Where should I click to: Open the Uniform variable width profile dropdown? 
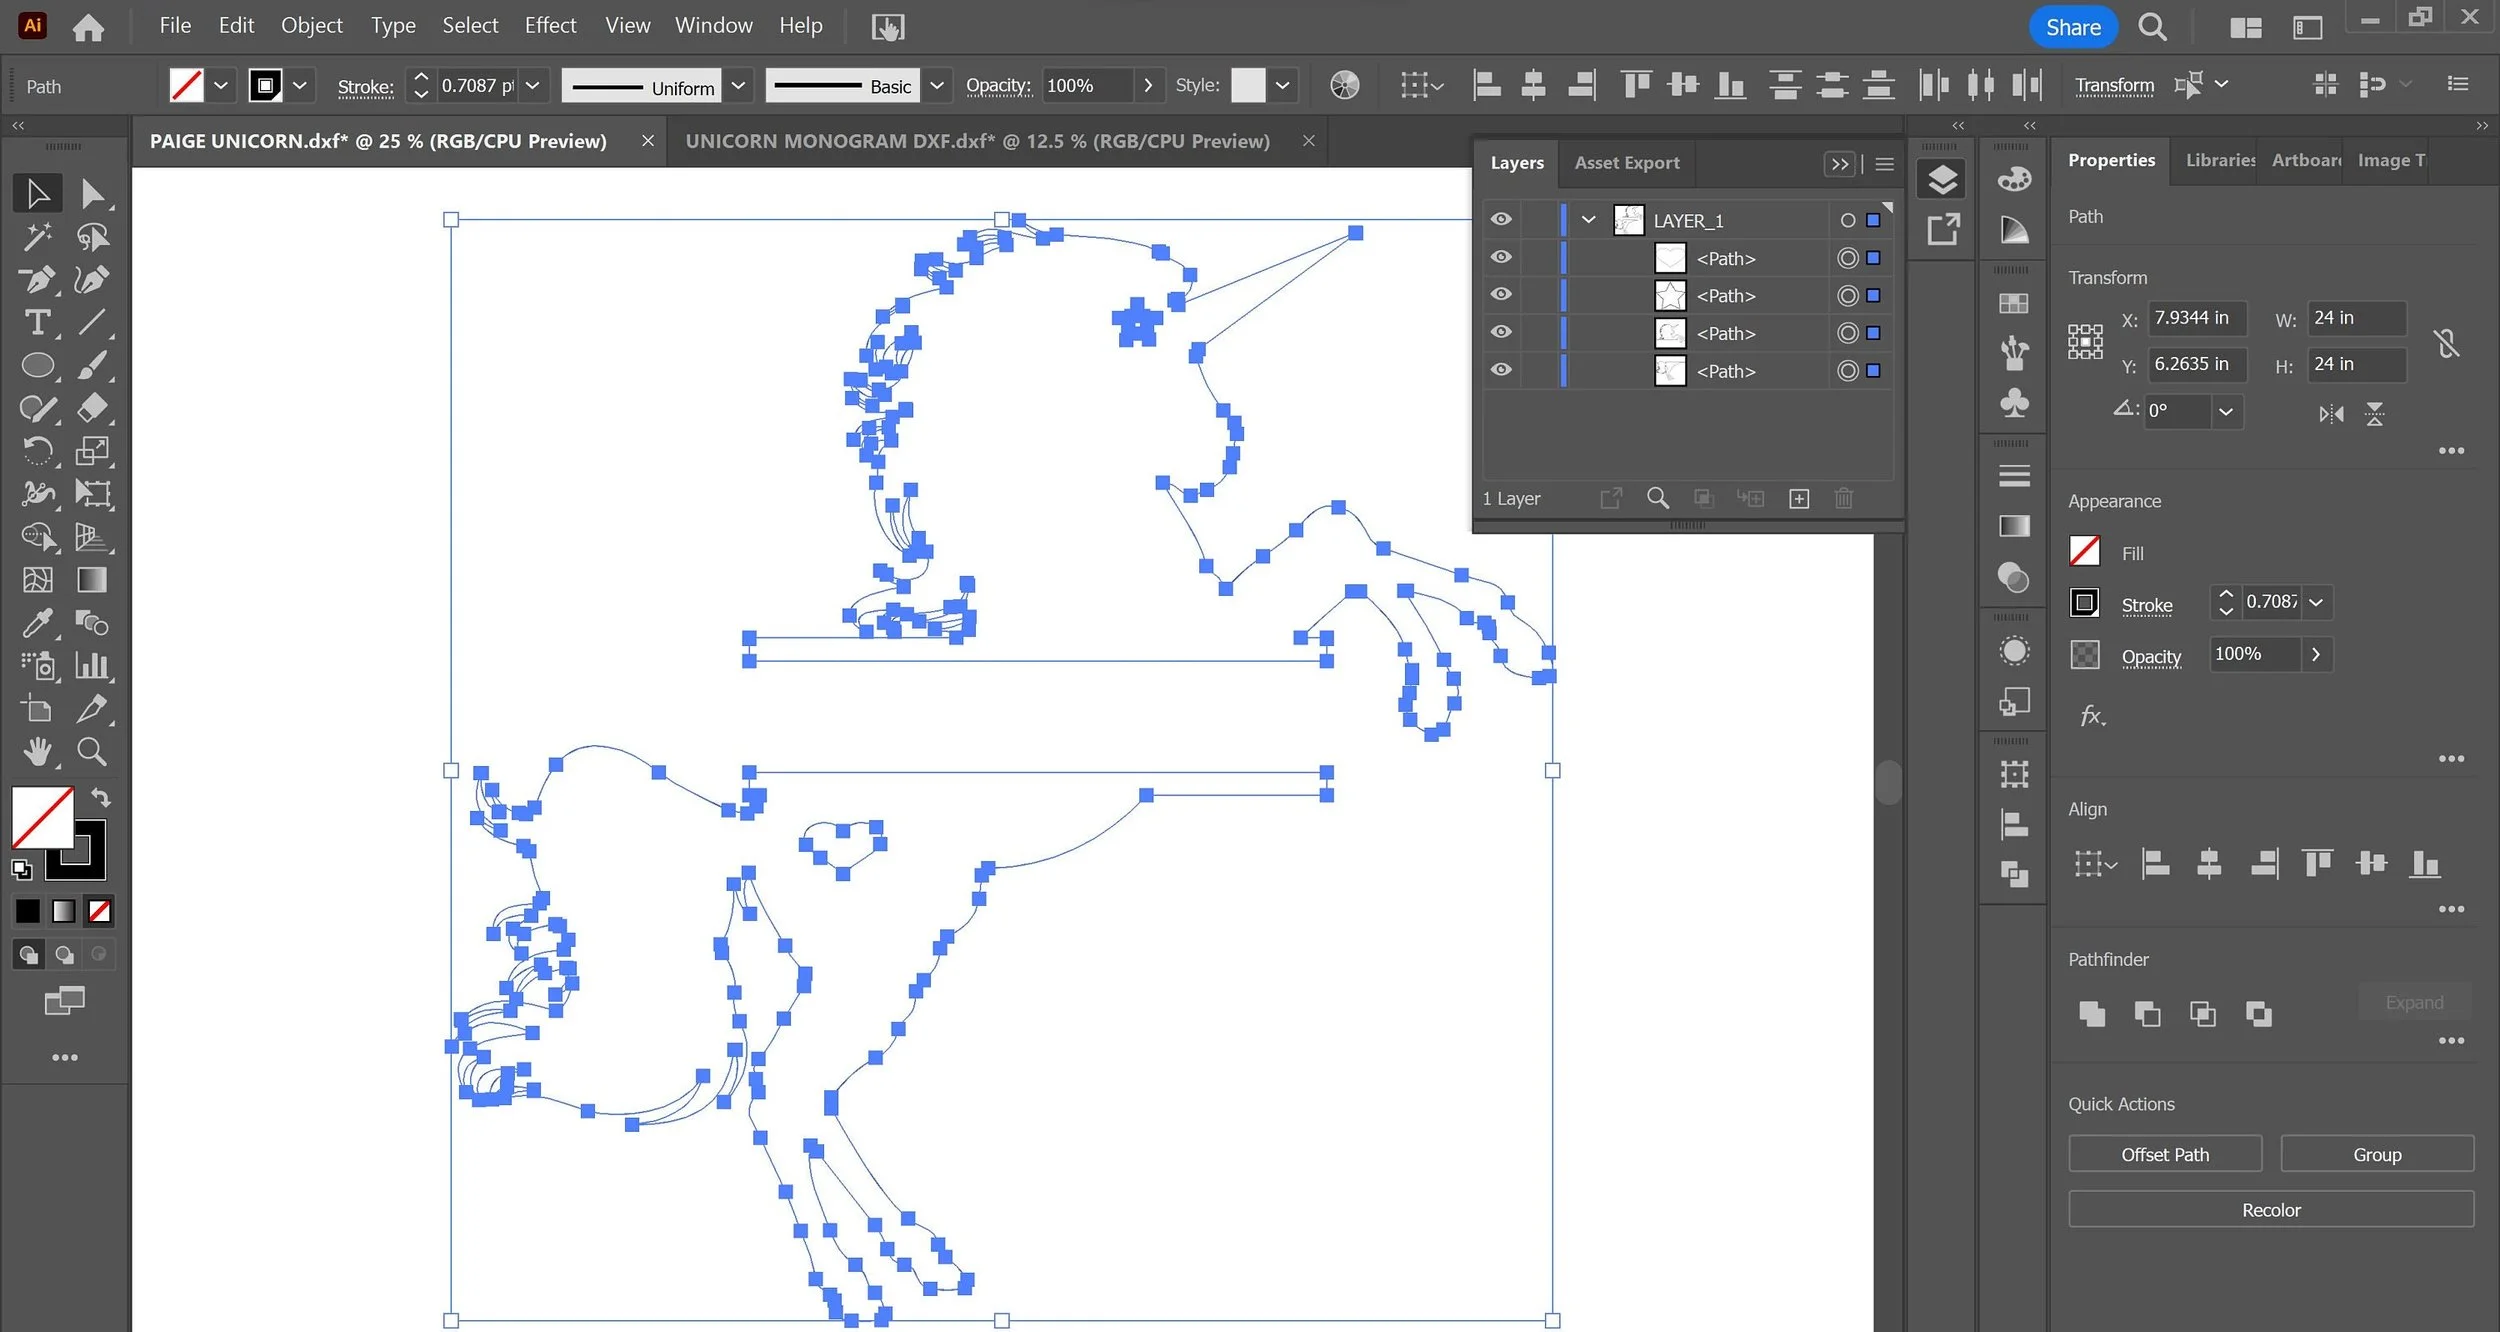click(x=738, y=86)
